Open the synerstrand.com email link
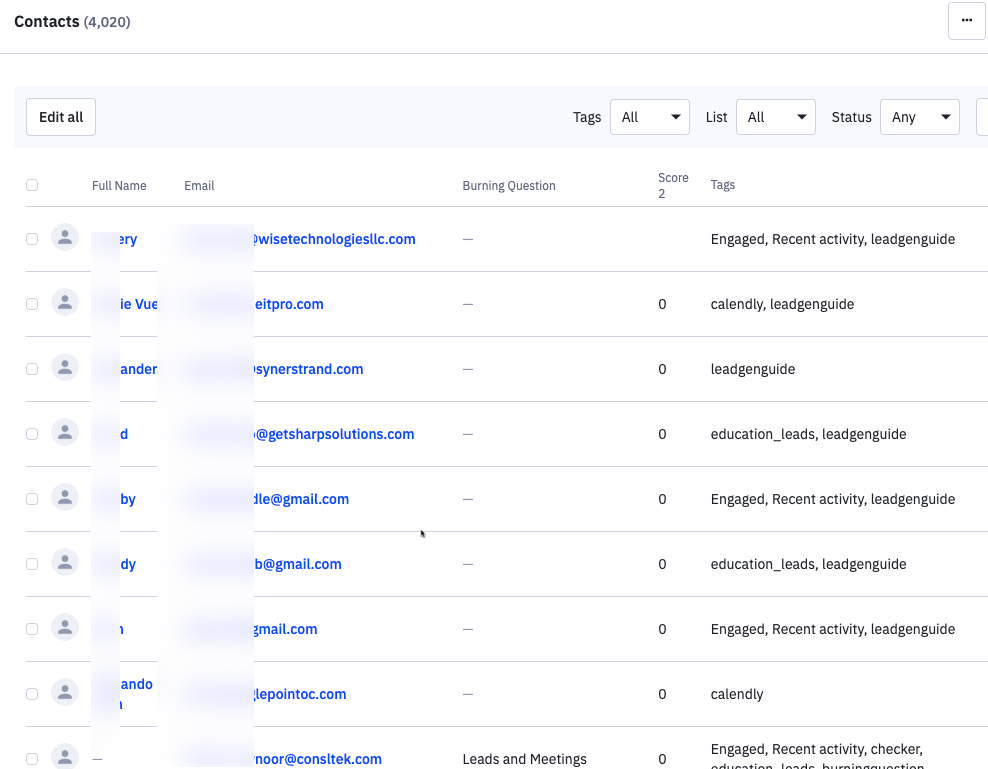 [308, 369]
